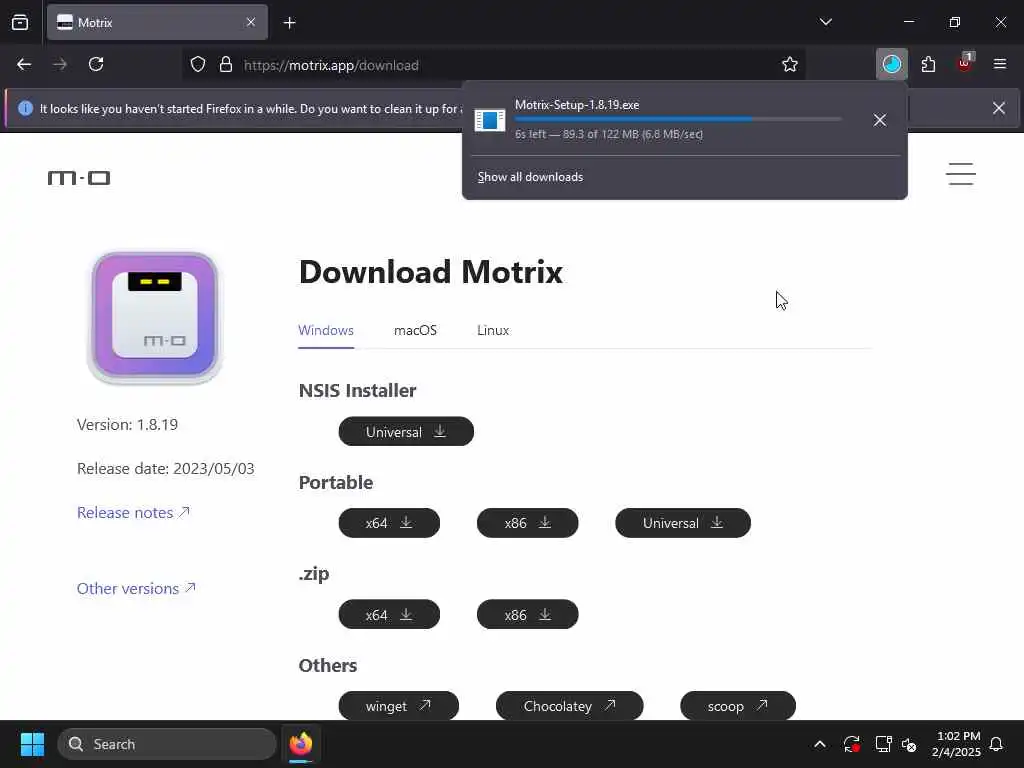The height and width of the screenshot is (768, 1024).
Task: Open the notification bell icon
Action: click(997, 744)
